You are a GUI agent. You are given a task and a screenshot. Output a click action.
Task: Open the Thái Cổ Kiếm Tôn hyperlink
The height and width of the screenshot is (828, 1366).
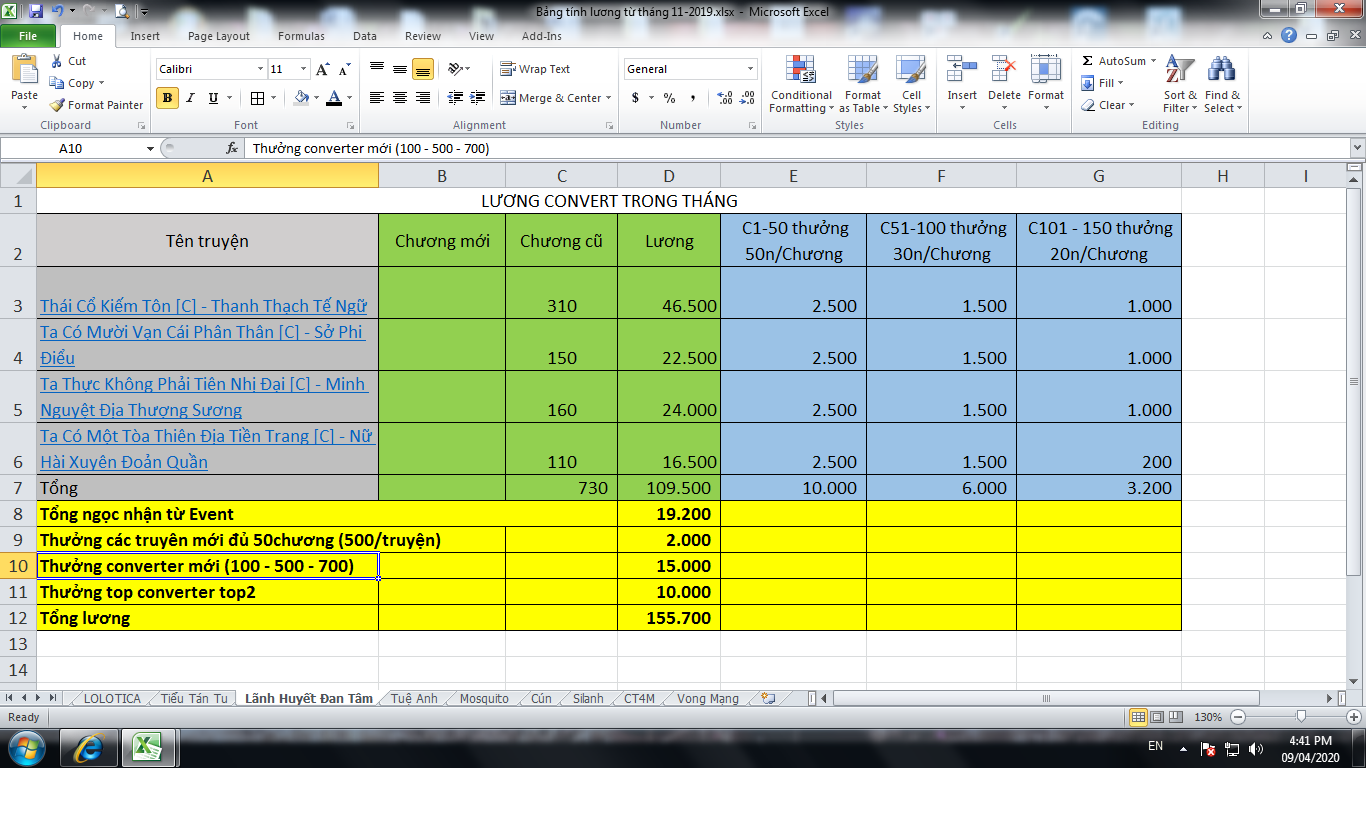[203, 306]
